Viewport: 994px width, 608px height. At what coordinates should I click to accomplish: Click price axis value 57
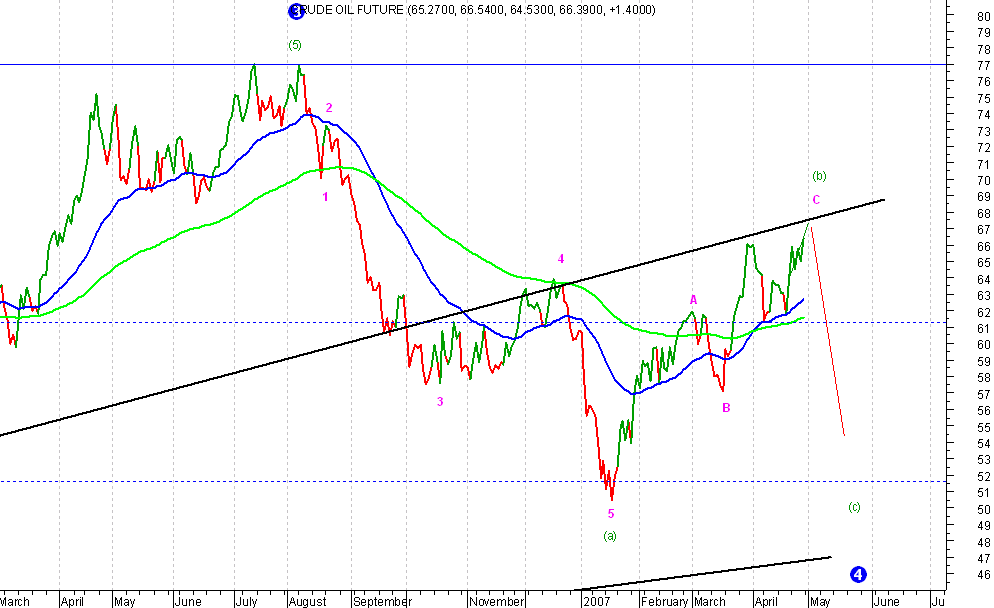click(x=984, y=394)
